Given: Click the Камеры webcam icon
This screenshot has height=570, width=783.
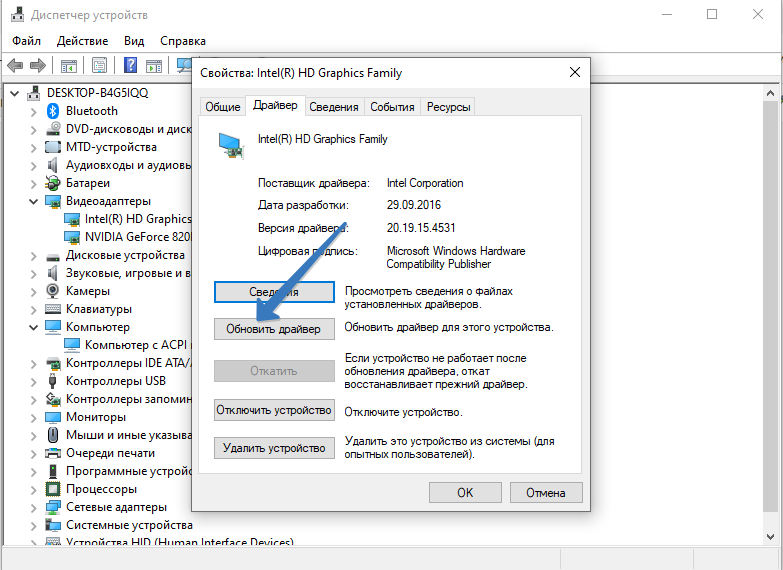Looking at the screenshot, I should coord(53,291).
